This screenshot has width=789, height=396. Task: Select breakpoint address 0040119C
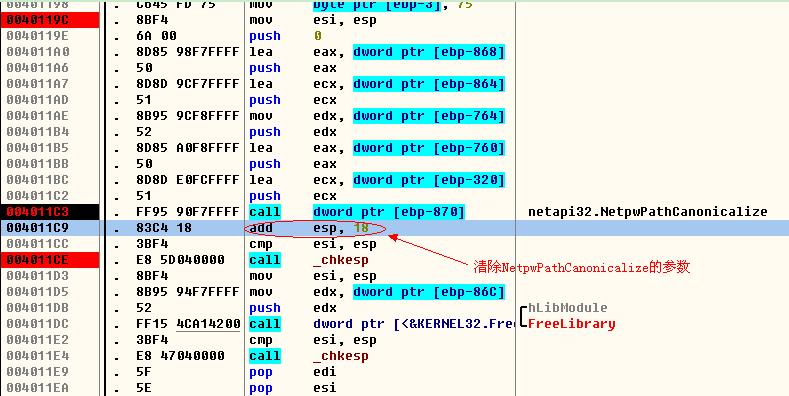[x=38, y=20]
